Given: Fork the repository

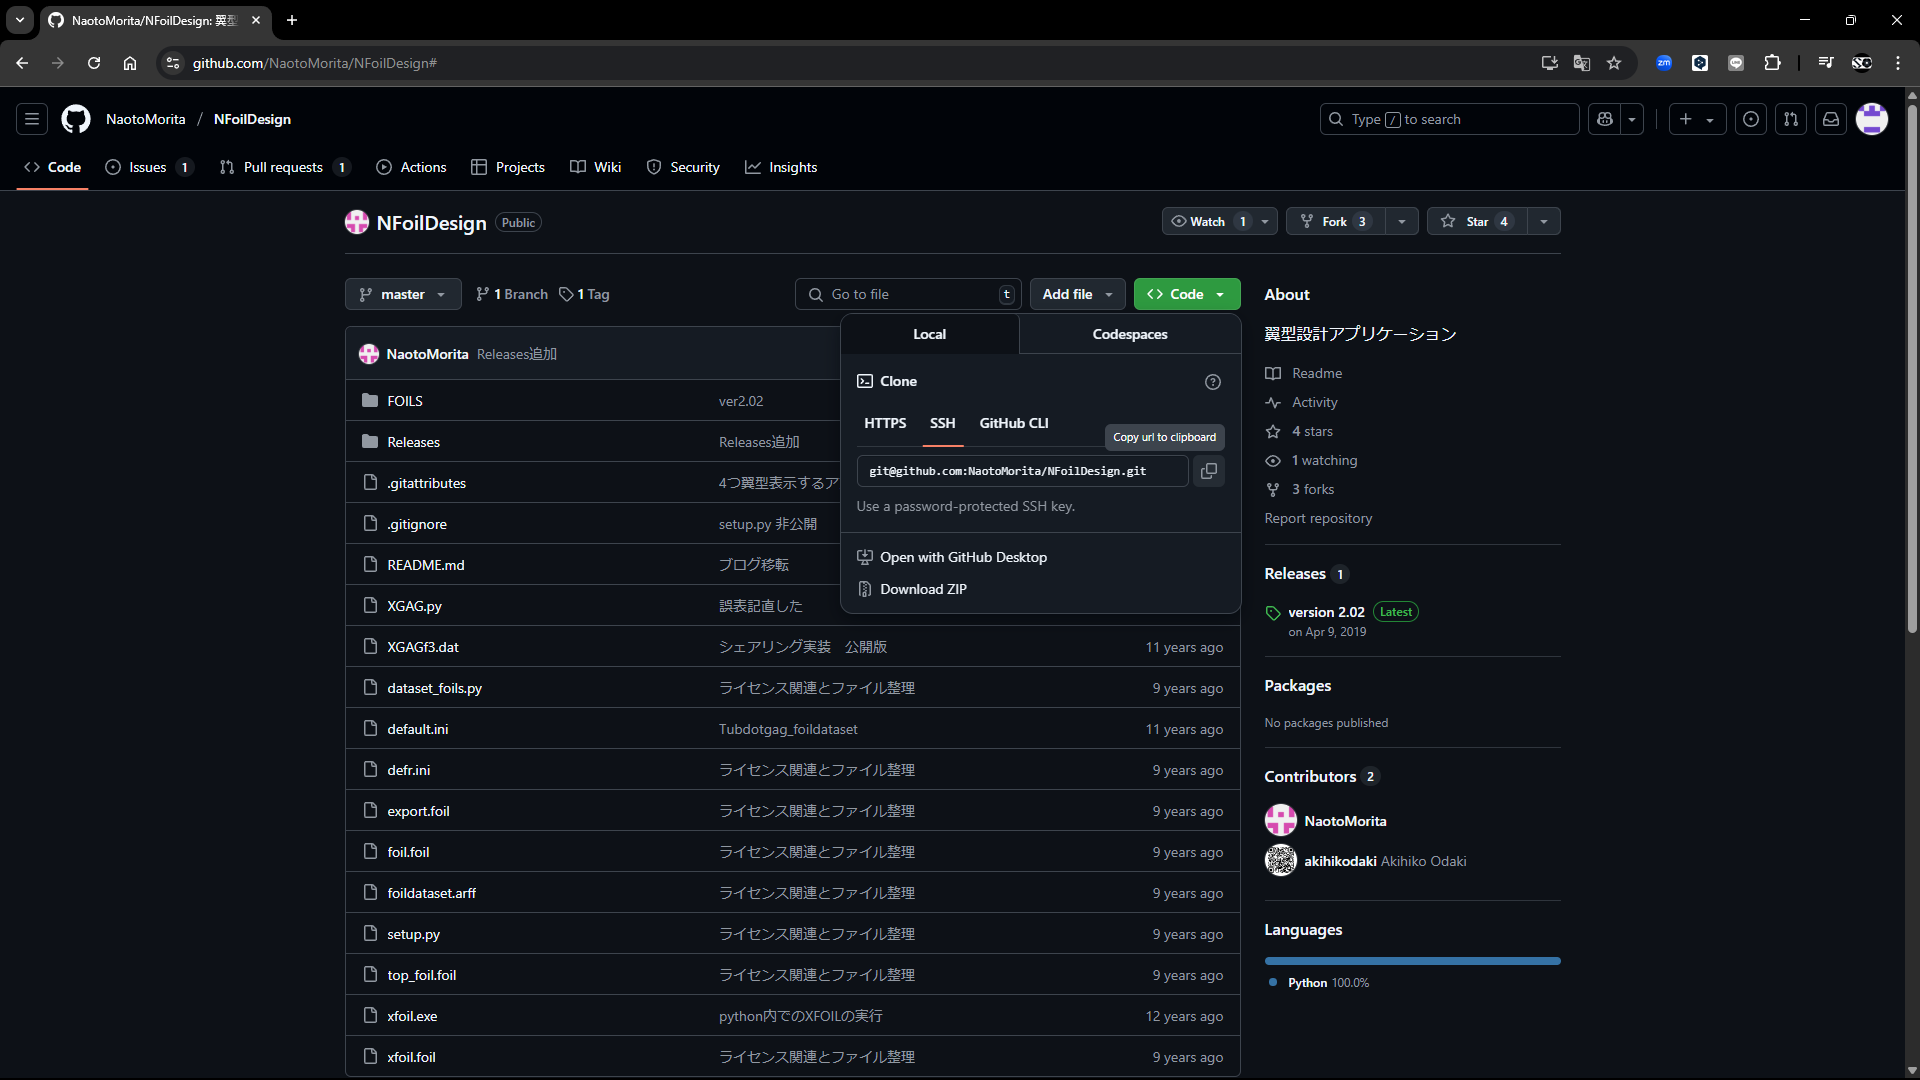Looking at the screenshot, I should point(1336,222).
